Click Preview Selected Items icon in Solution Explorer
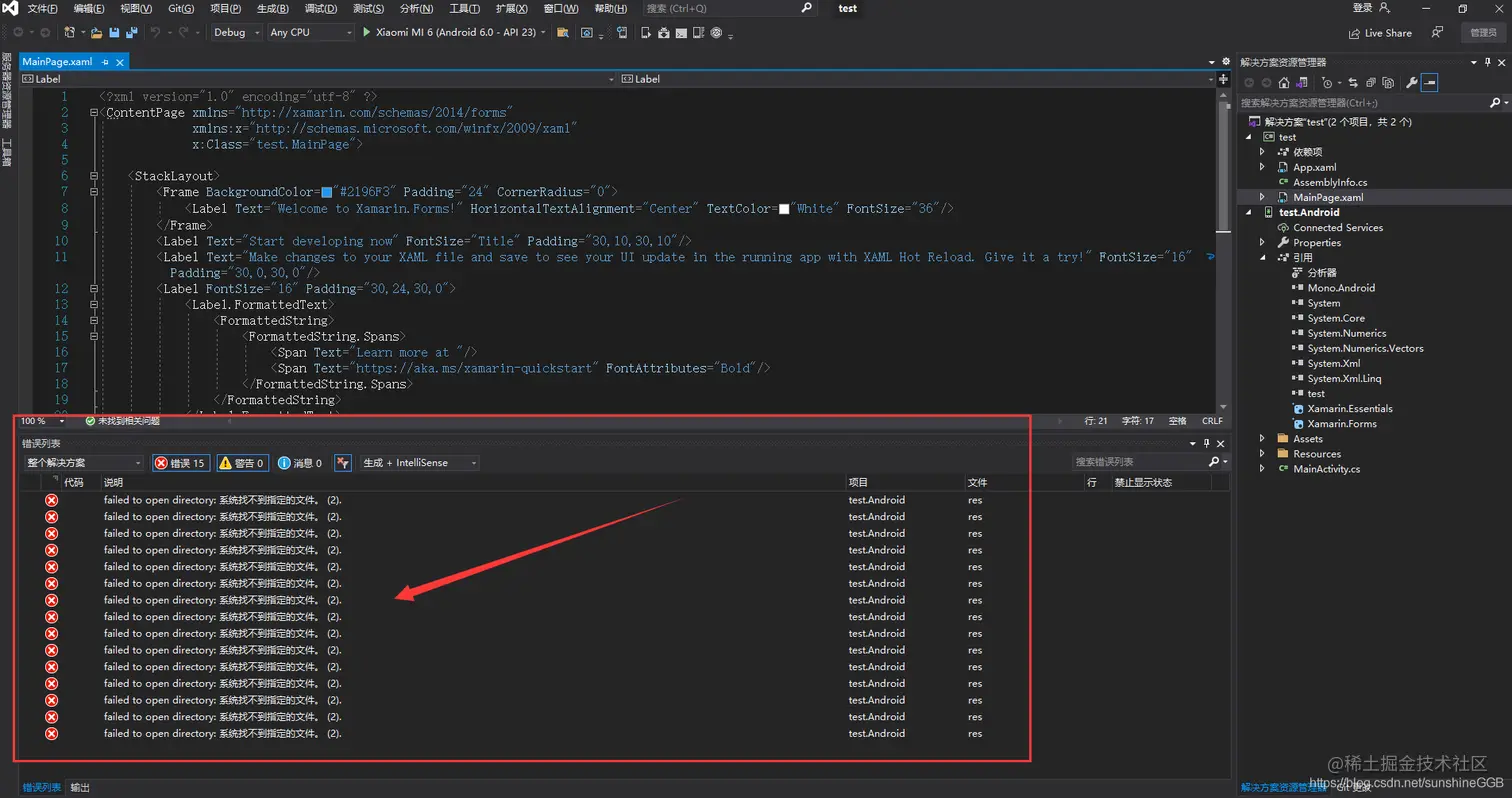The image size is (1512, 798). click(1429, 83)
